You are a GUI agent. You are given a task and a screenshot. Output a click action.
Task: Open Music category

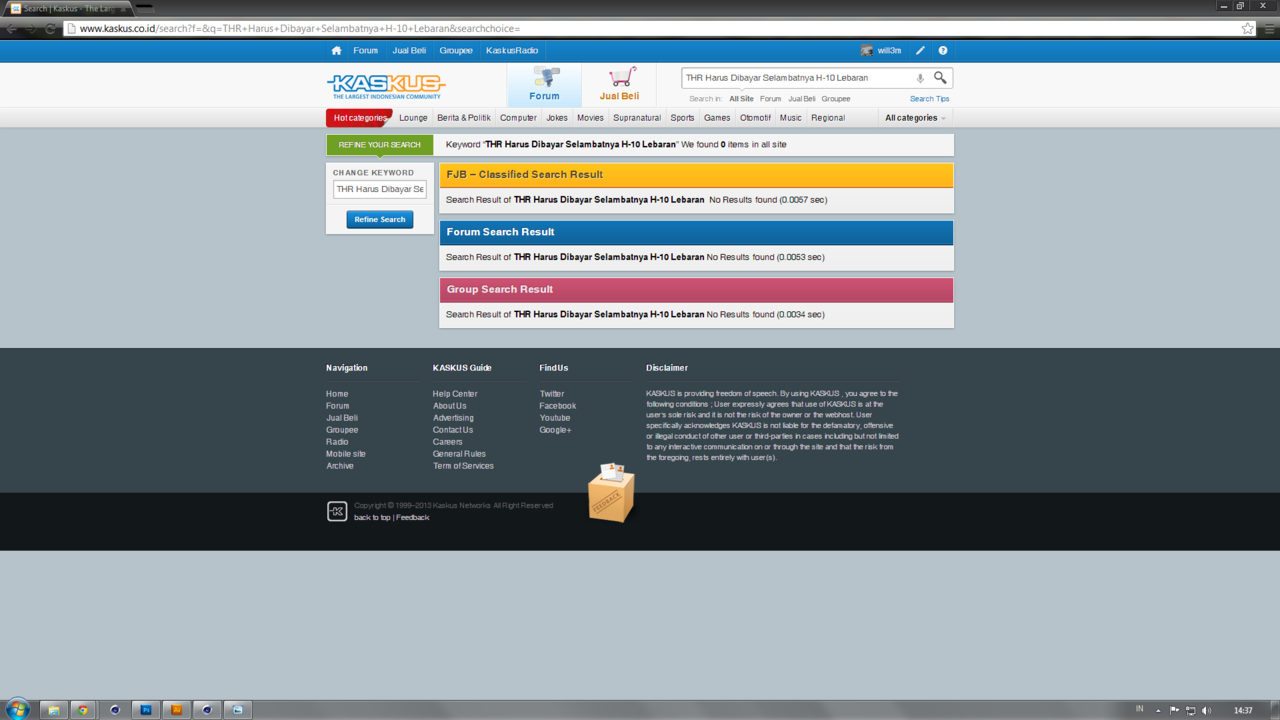click(790, 118)
